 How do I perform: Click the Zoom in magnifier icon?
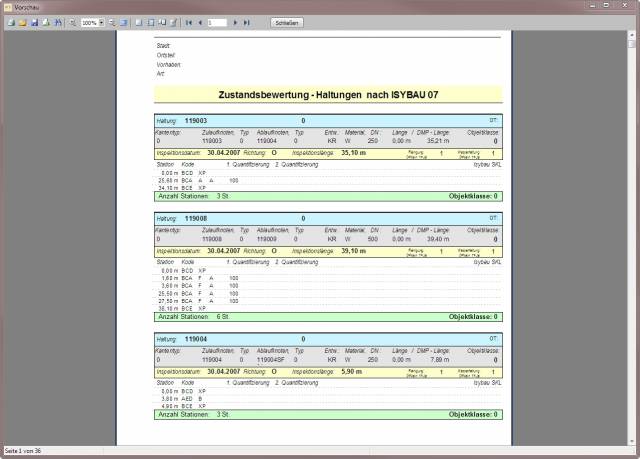pos(112,23)
